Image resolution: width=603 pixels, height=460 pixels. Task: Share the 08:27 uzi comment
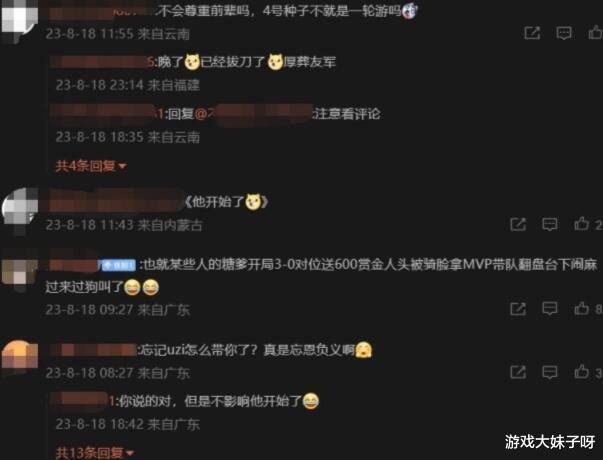(x=518, y=372)
